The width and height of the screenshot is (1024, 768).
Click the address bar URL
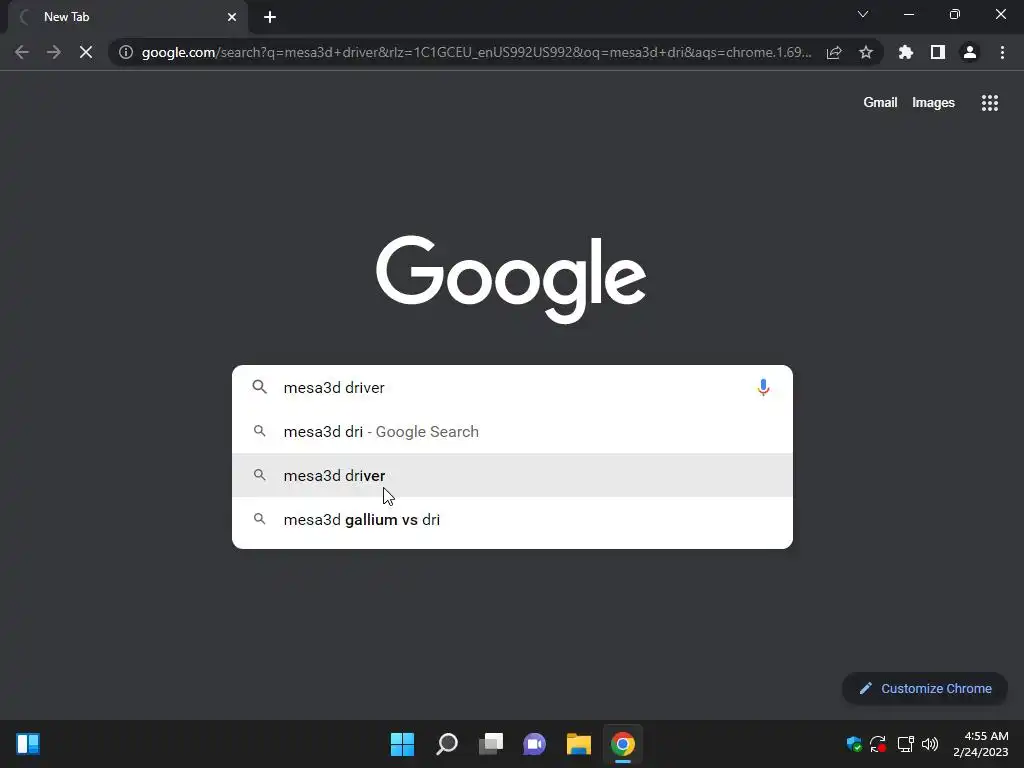[x=477, y=52]
